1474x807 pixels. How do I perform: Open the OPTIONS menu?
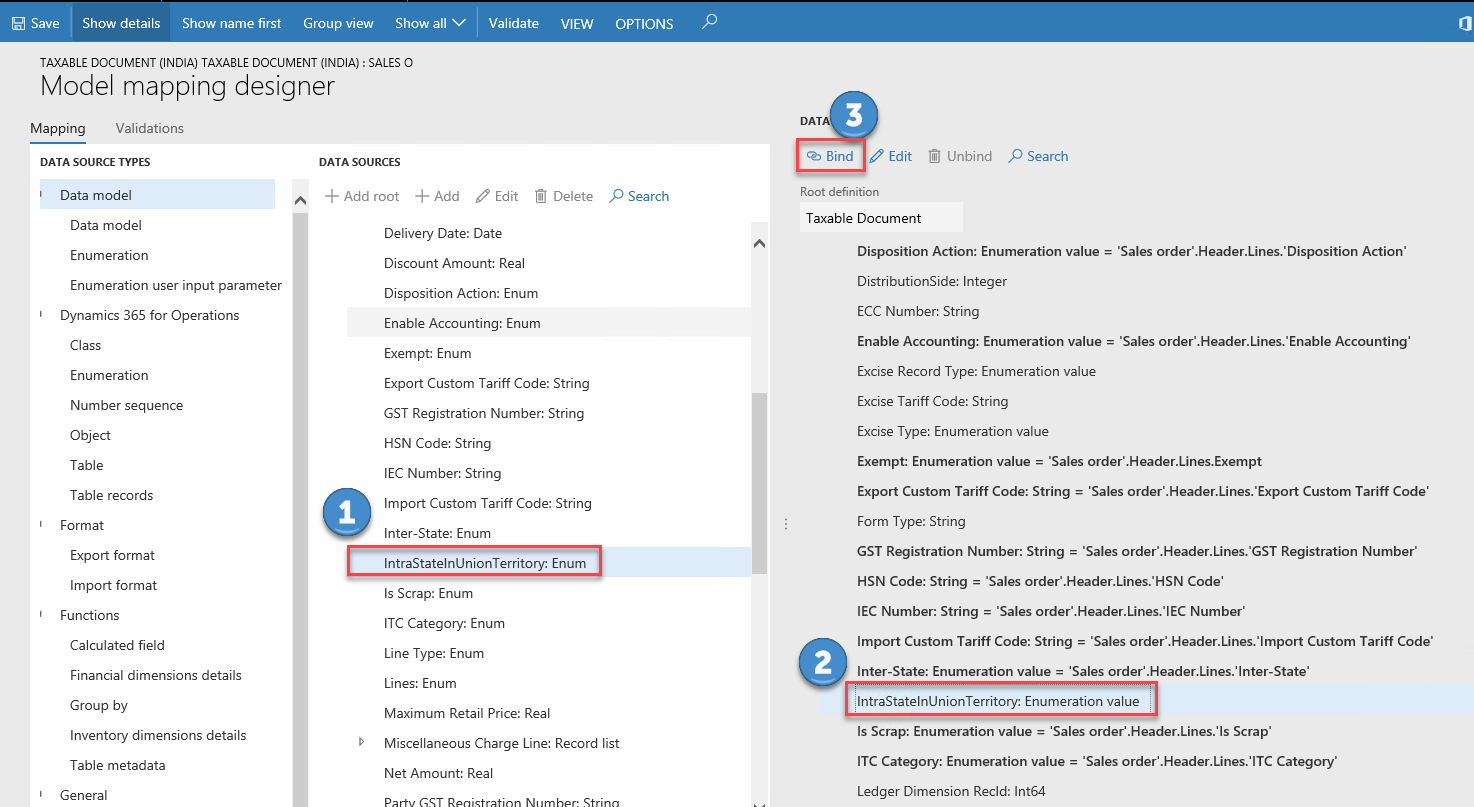644,23
